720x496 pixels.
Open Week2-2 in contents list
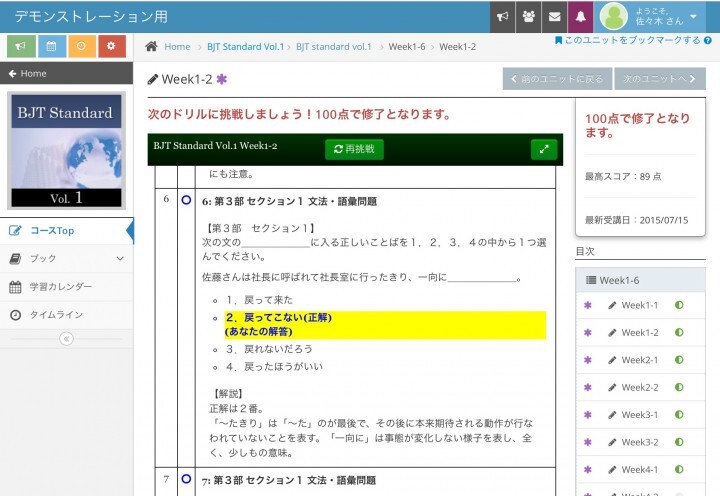click(640, 388)
